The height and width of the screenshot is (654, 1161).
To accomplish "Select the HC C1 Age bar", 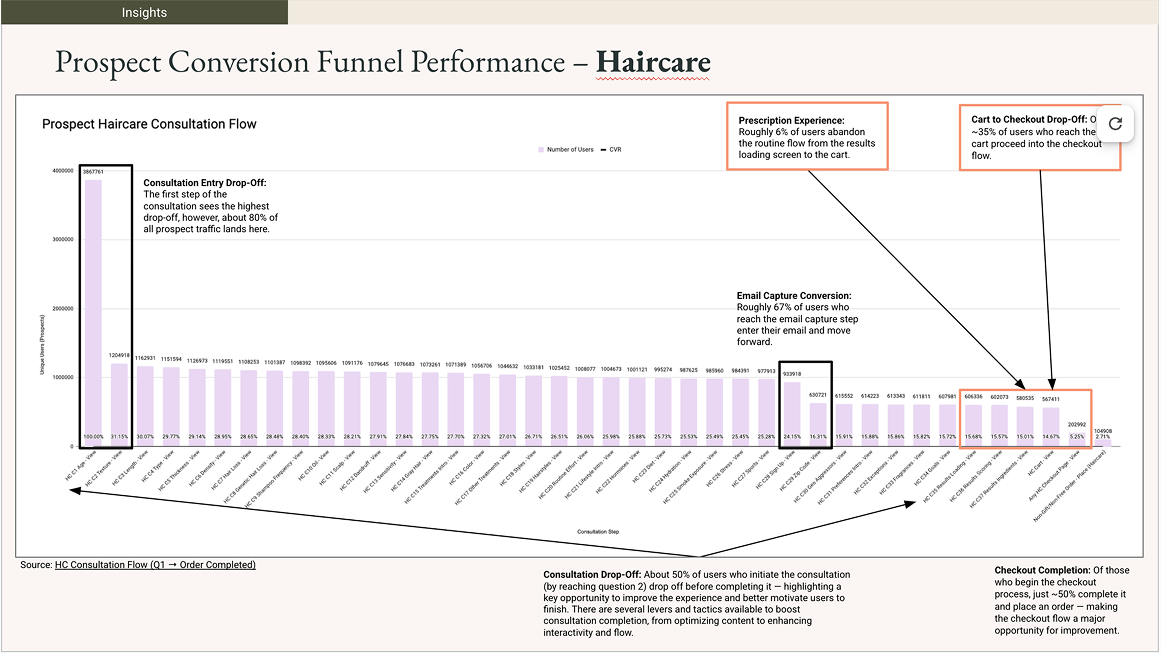I will click(93, 300).
